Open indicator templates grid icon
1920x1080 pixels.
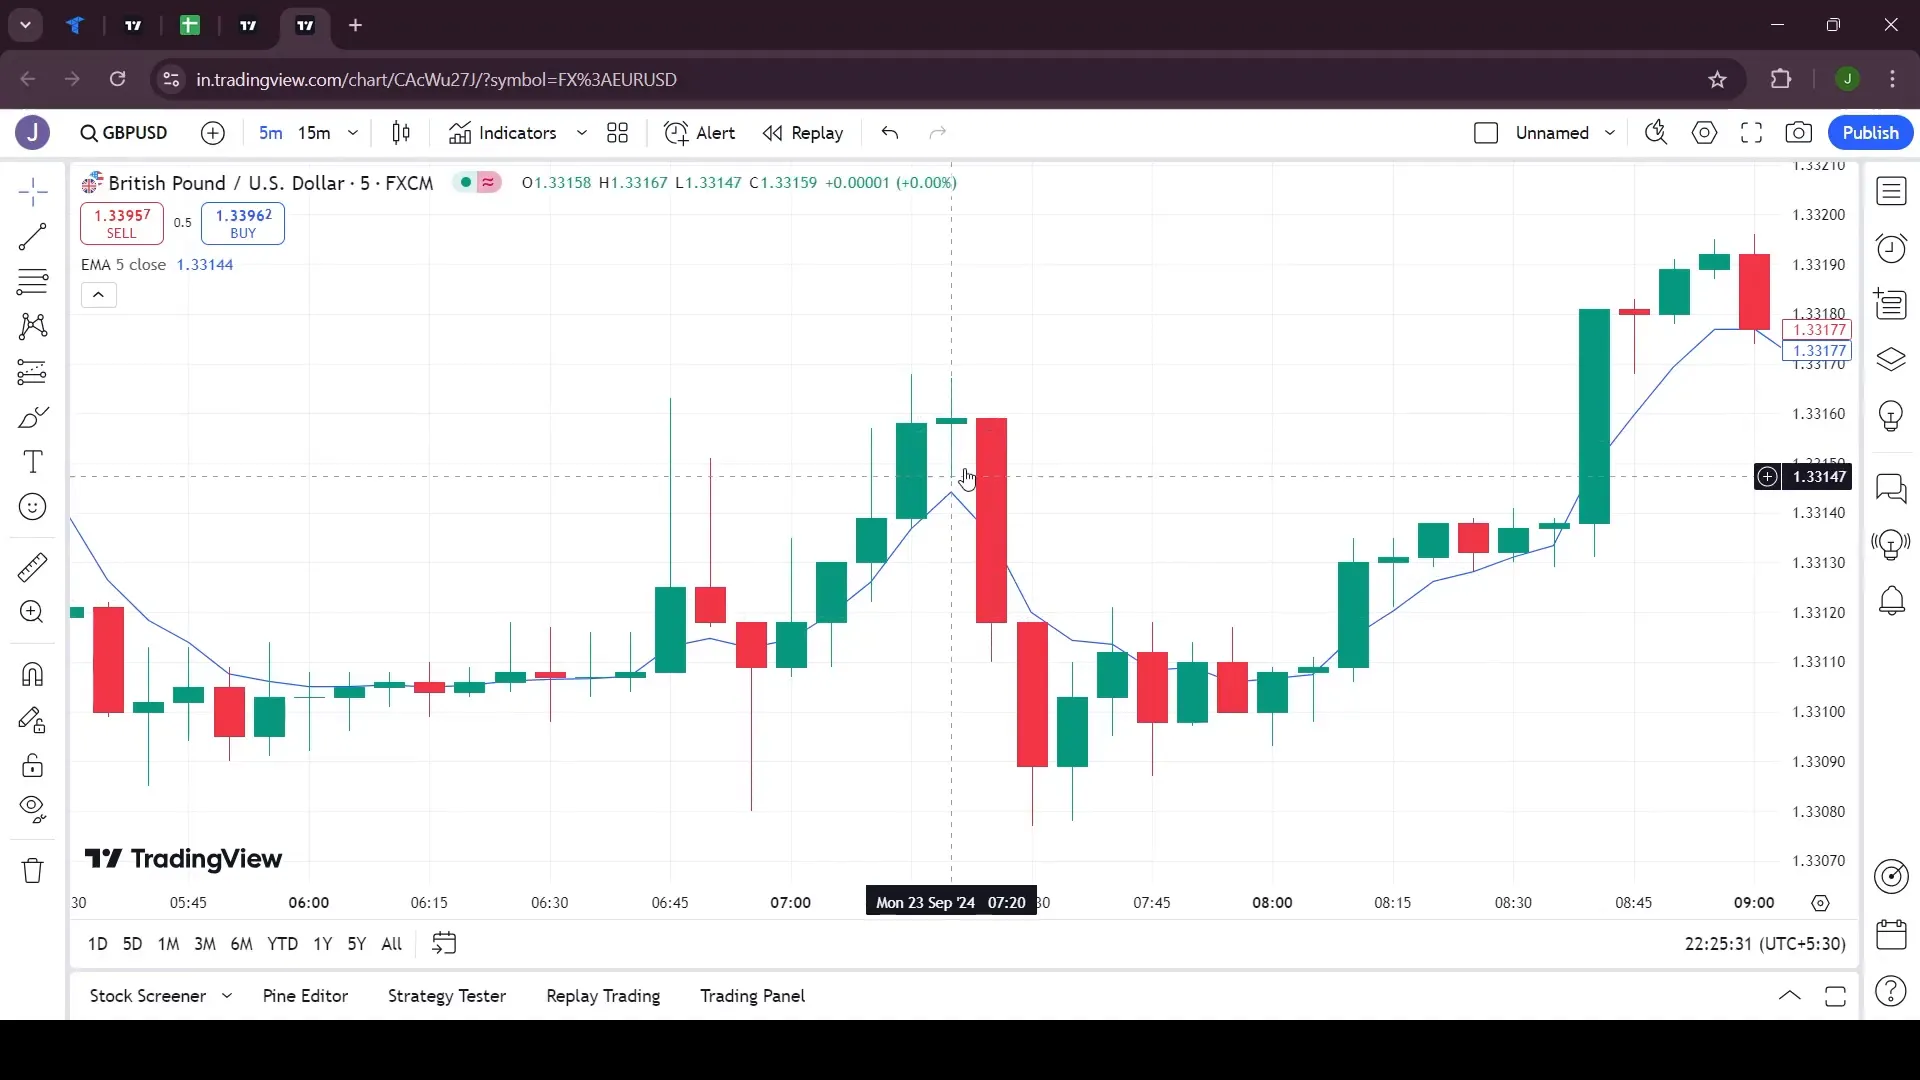[x=618, y=133]
